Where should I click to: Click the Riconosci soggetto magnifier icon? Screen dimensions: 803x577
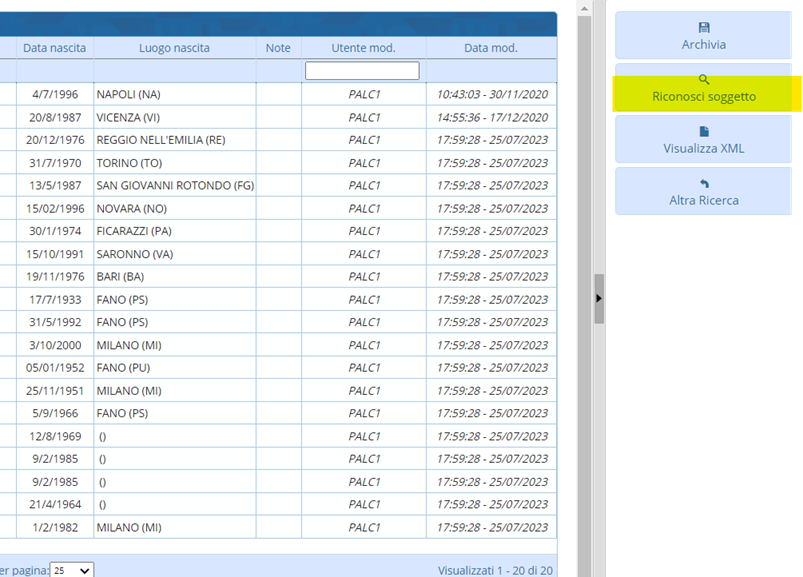pyautogui.click(x=703, y=79)
